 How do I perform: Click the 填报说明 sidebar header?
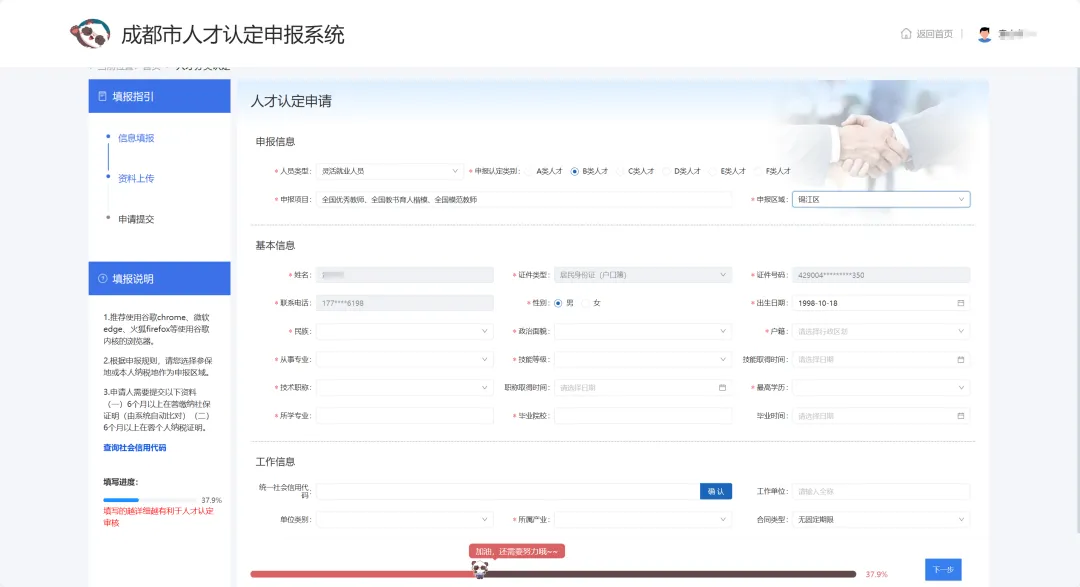[x=159, y=279]
